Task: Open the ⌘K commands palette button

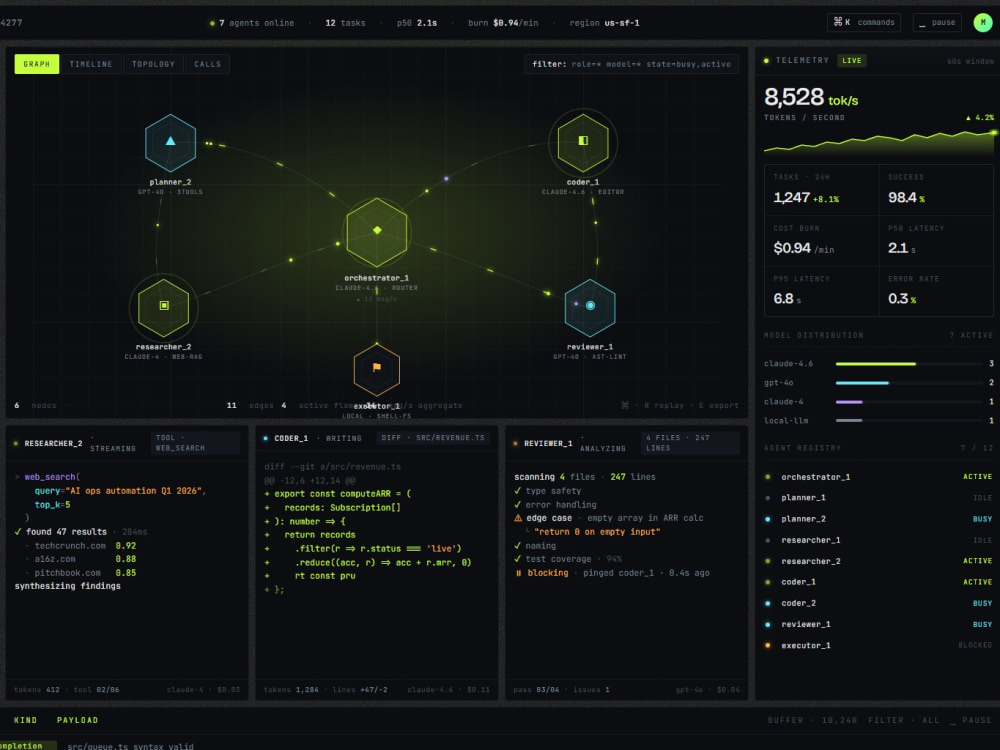Action: click(864, 22)
